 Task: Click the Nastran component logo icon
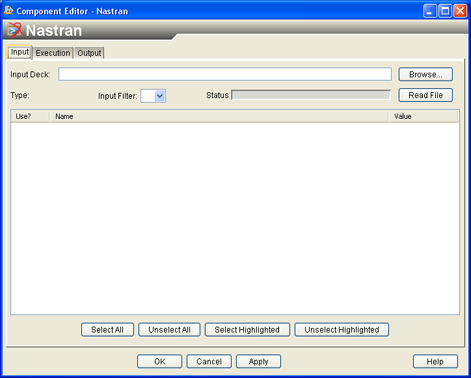coord(15,30)
